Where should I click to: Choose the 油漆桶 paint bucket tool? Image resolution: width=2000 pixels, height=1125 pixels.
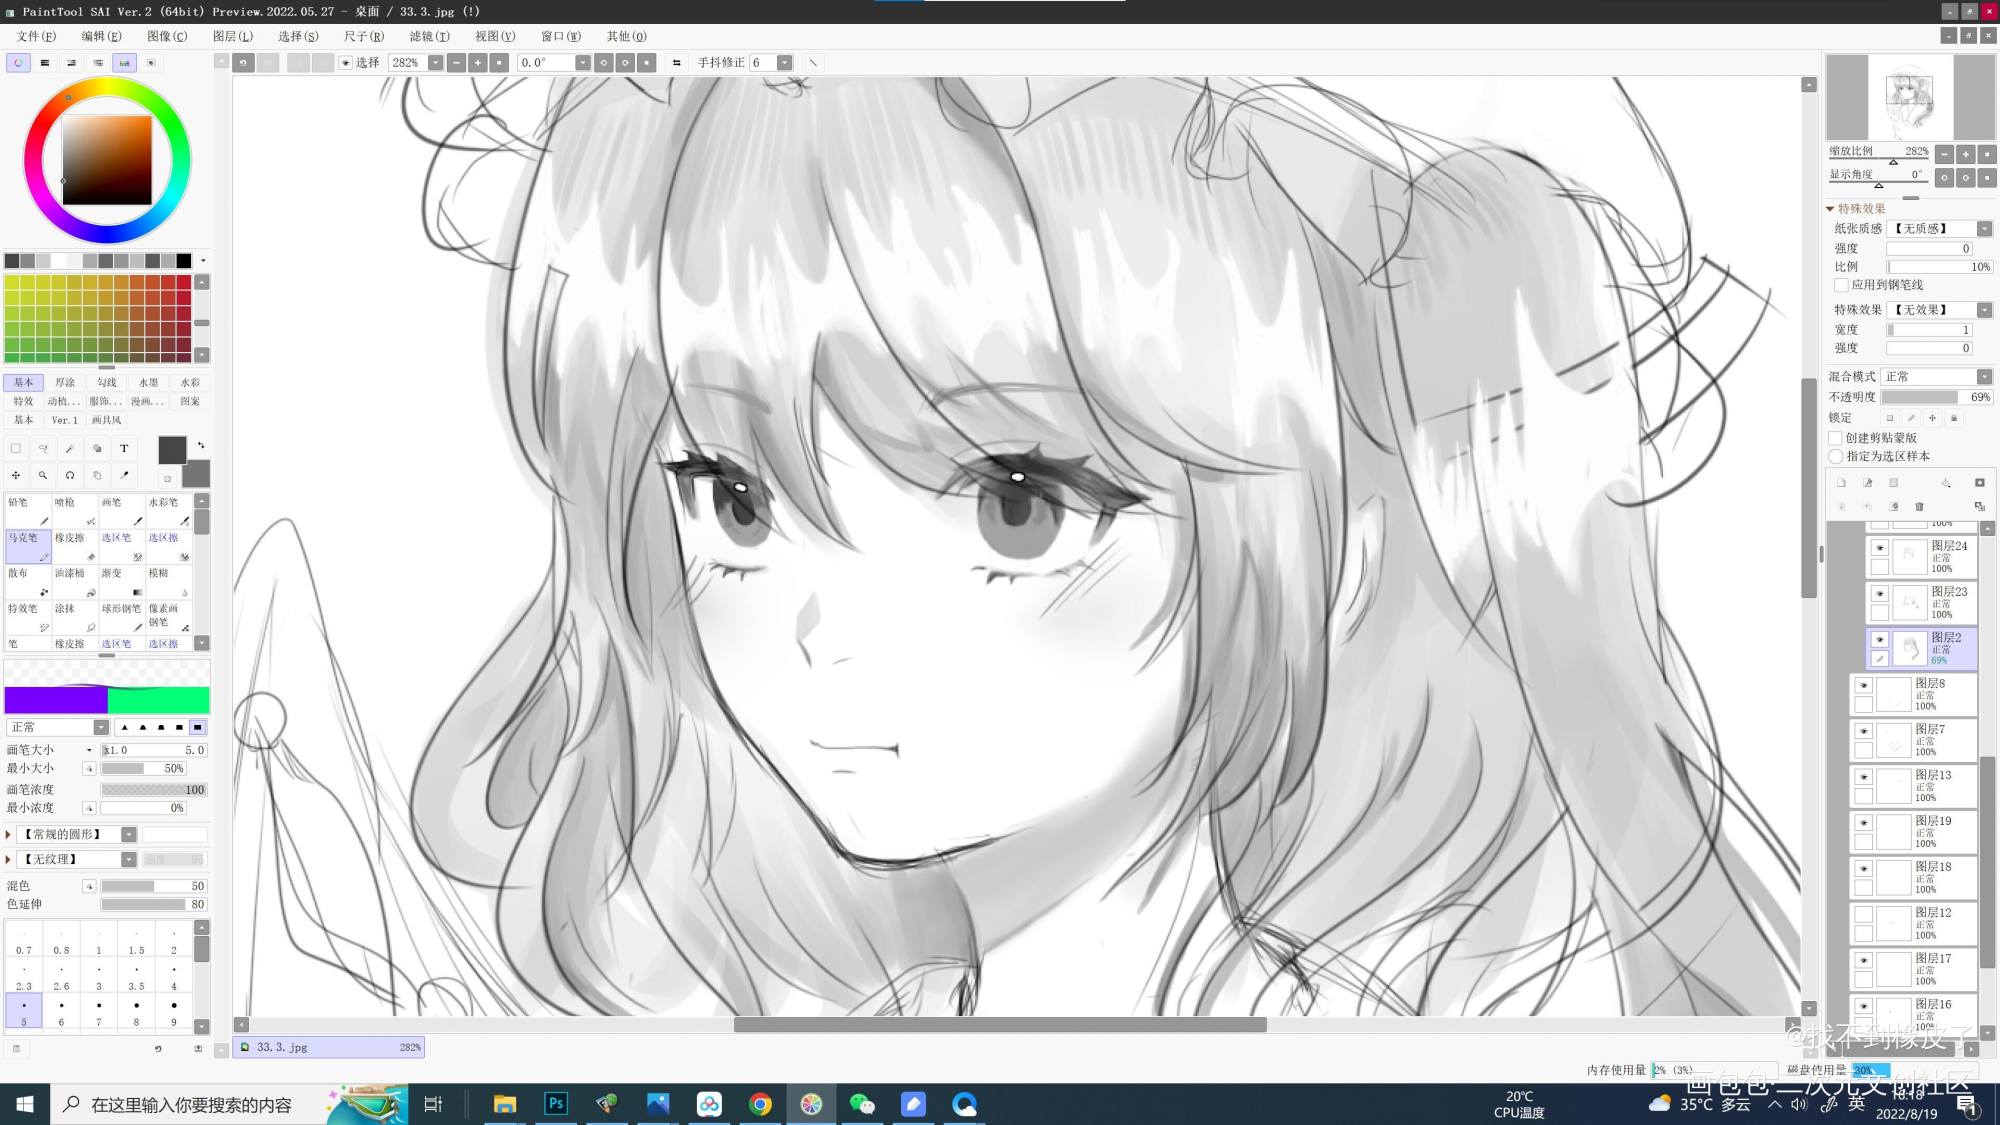coord(75,580)
